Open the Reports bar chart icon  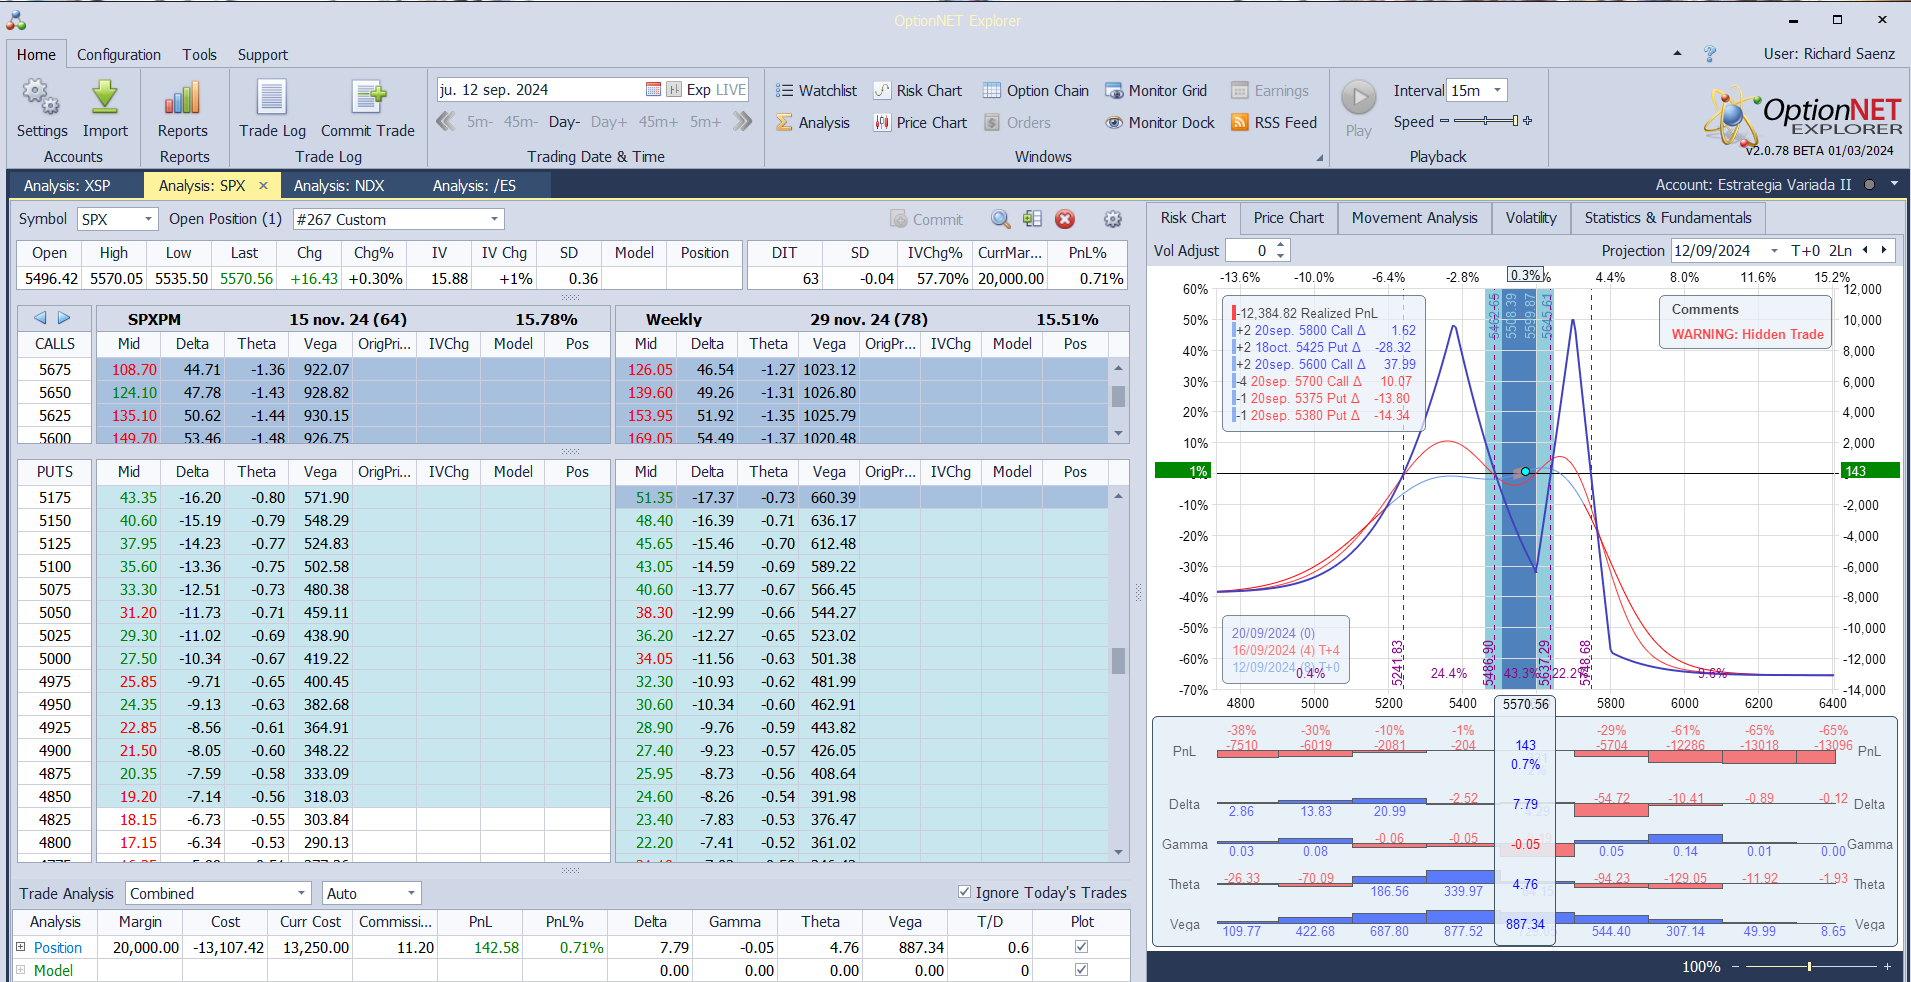pyautogui.click(x=183, y=98)
